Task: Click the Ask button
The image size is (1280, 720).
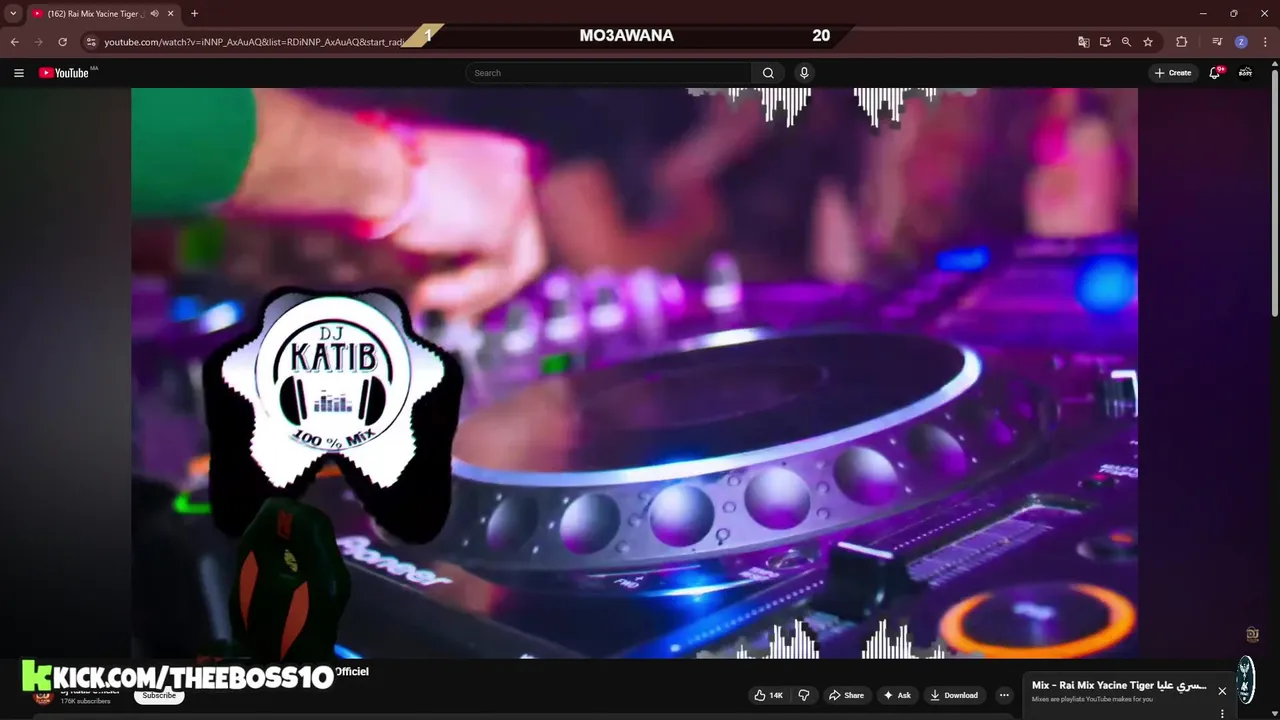Action: [x=897, y=695]
